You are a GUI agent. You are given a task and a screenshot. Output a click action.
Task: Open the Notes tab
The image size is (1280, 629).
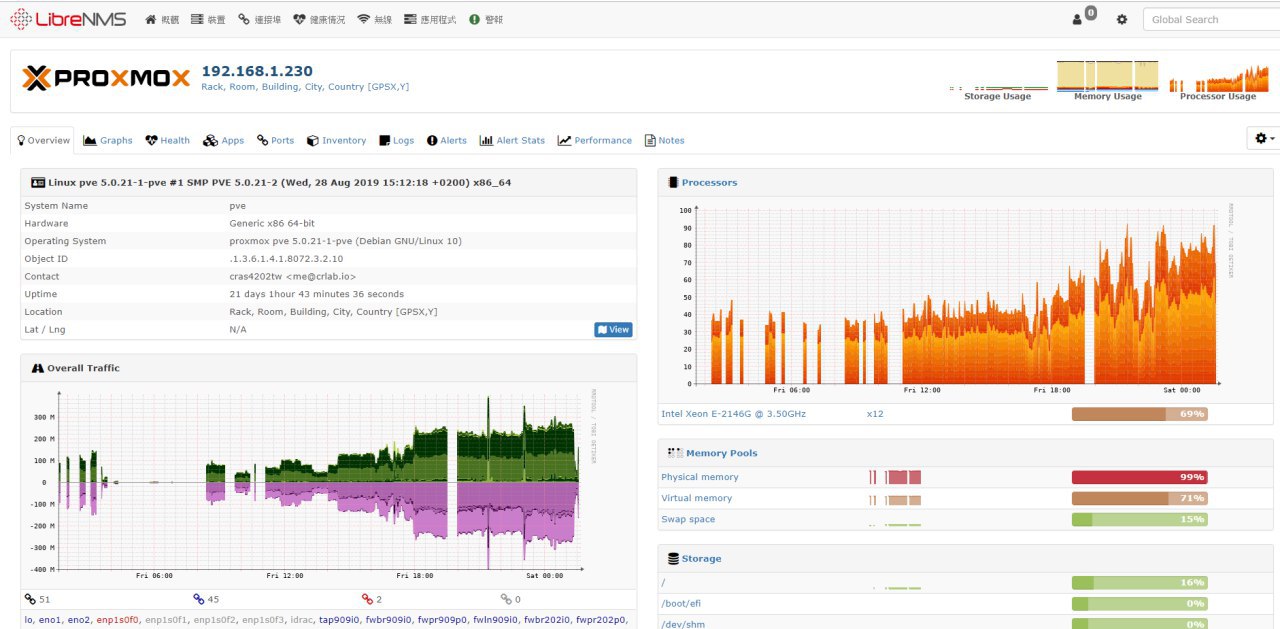[665, 141]
